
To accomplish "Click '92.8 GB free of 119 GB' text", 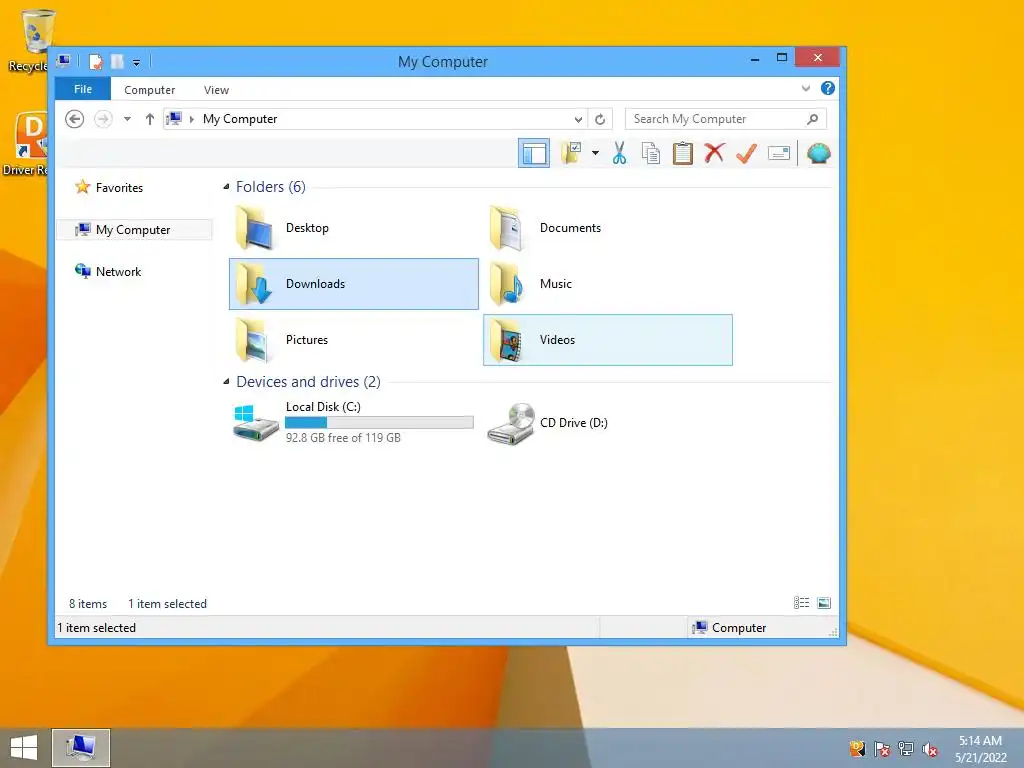I will coord(343,438).
